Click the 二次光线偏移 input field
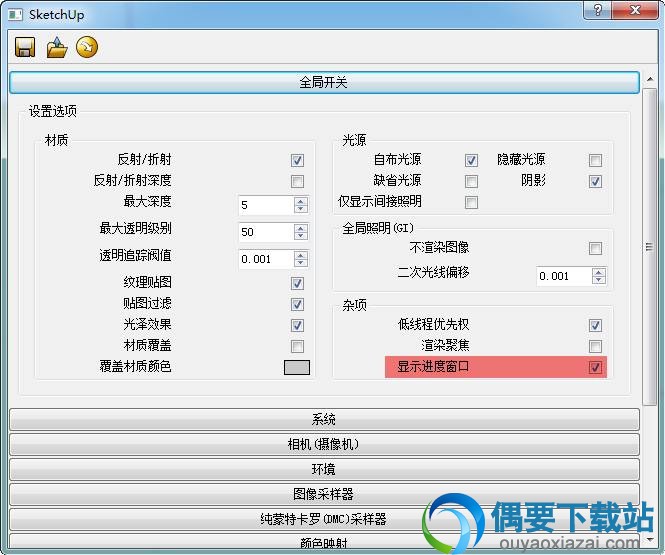The width and height of the screenshot is (665, 555). pos(564,276)
